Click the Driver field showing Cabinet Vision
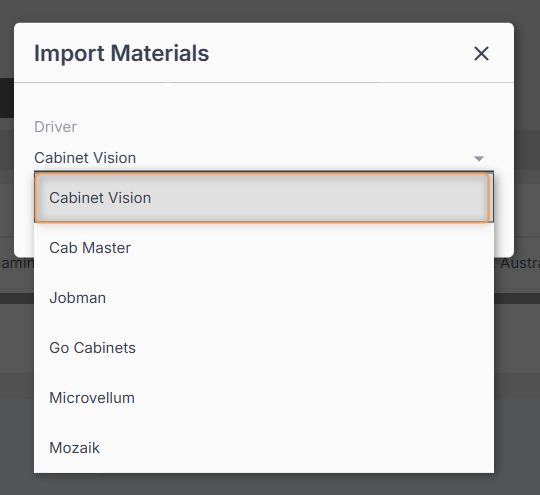Viewport: 540px width, 495px height. pyautogui.click(x=264, y=158)
